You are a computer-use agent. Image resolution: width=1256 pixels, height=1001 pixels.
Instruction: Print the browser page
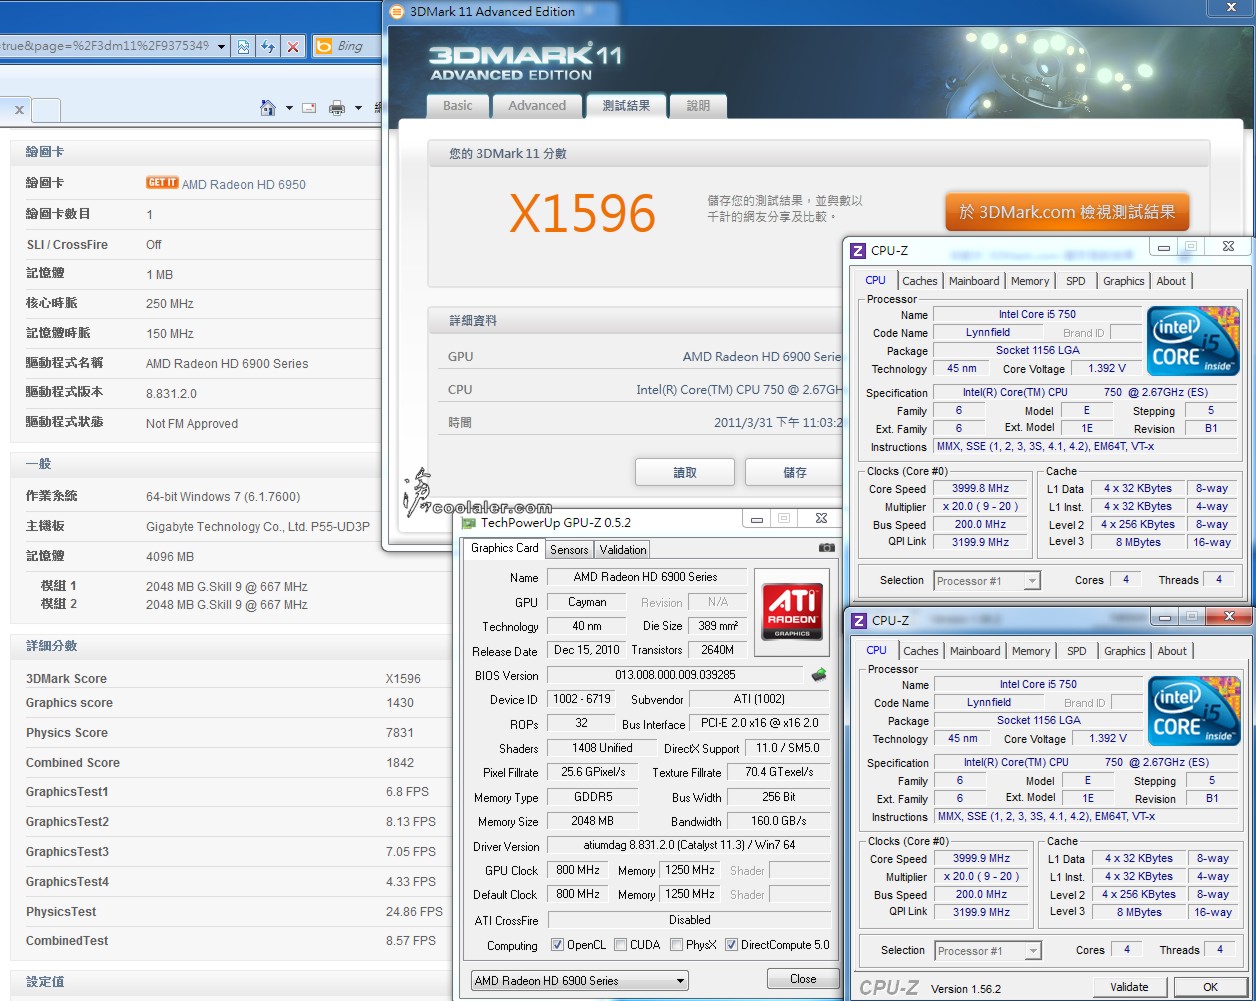(x=337, y=108)
